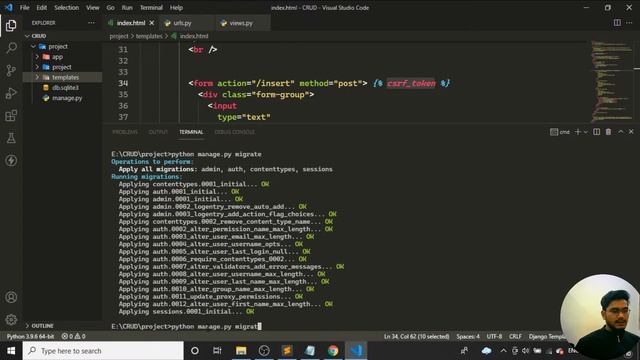This screenshot has height=360, width=640.
Task: Click the project breadcrumb segment
Action: point(119,36)
